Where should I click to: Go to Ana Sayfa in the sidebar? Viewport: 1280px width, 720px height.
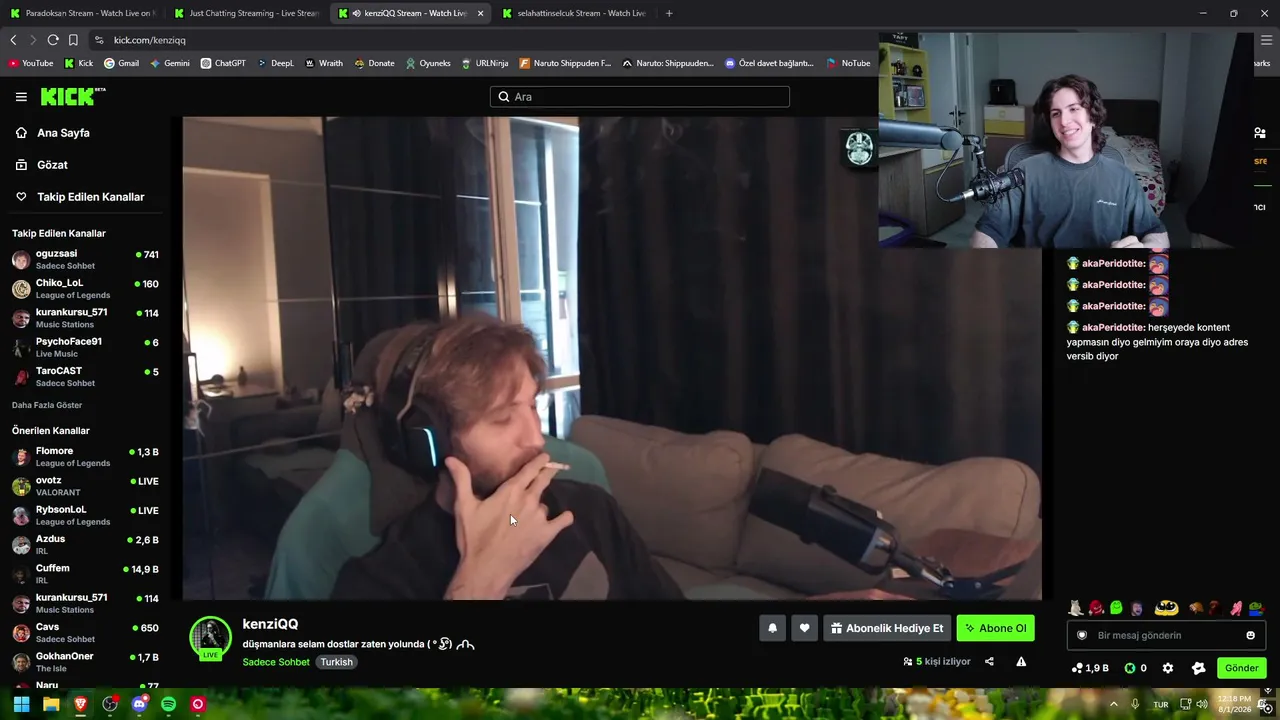[x=52, y=133]
